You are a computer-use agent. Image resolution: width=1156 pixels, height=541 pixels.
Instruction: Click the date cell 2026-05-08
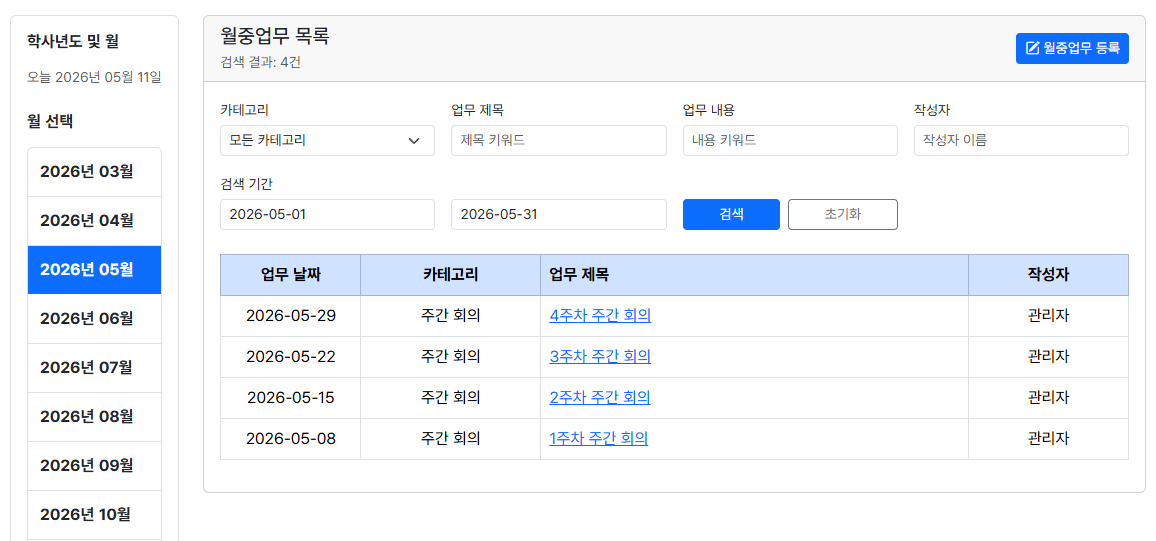tap(290, 439)
